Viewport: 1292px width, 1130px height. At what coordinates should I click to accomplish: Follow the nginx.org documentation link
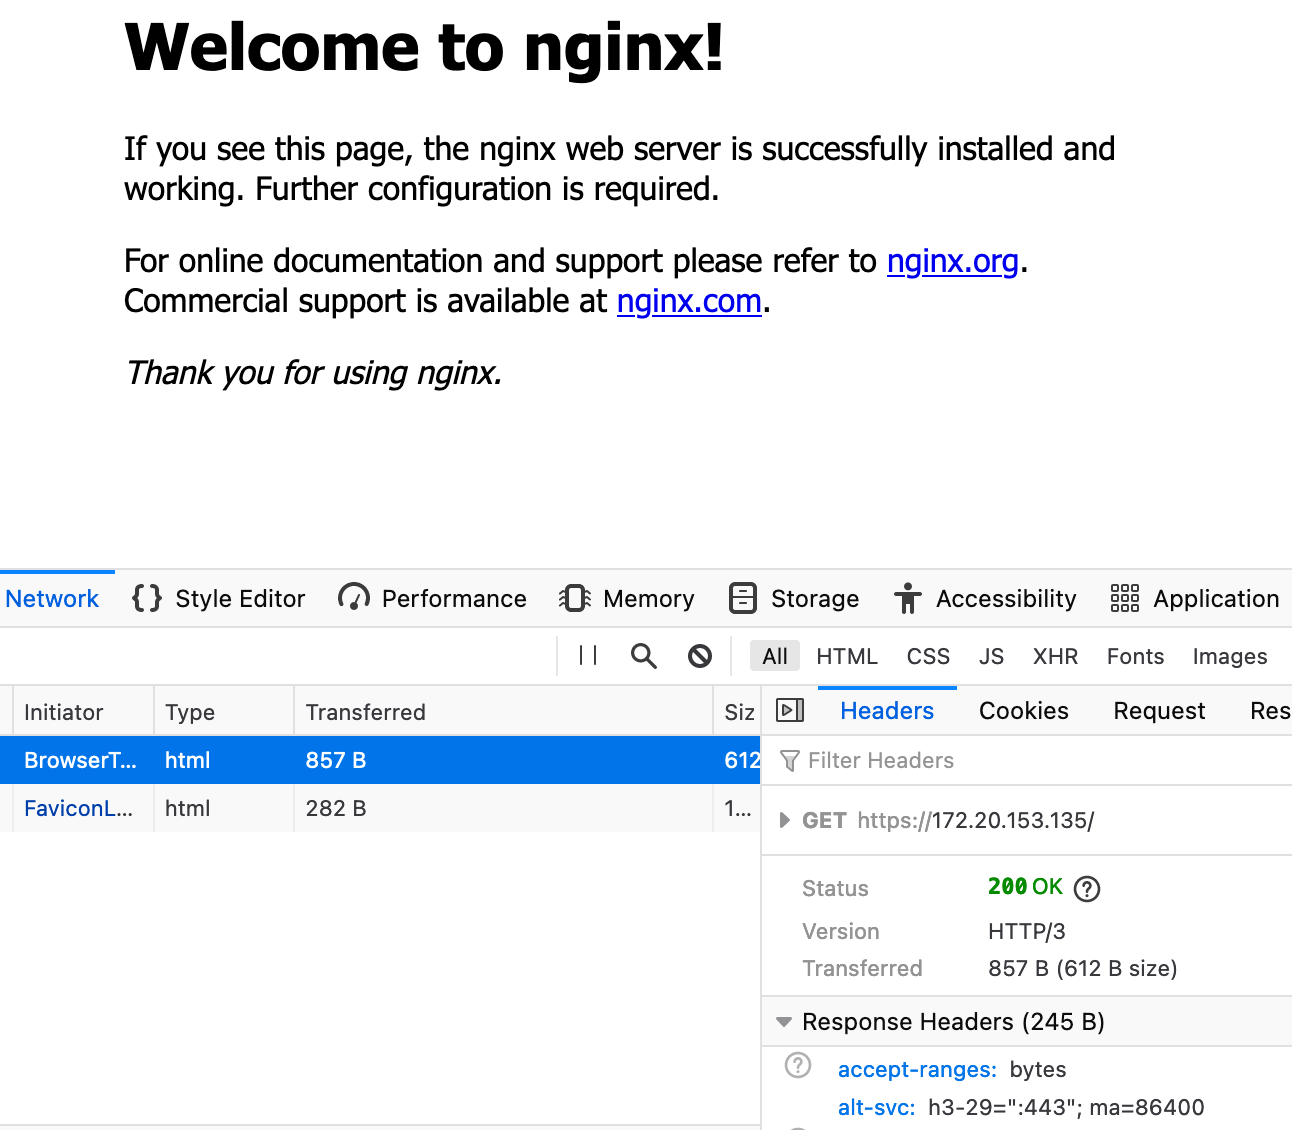coord(952,261)
